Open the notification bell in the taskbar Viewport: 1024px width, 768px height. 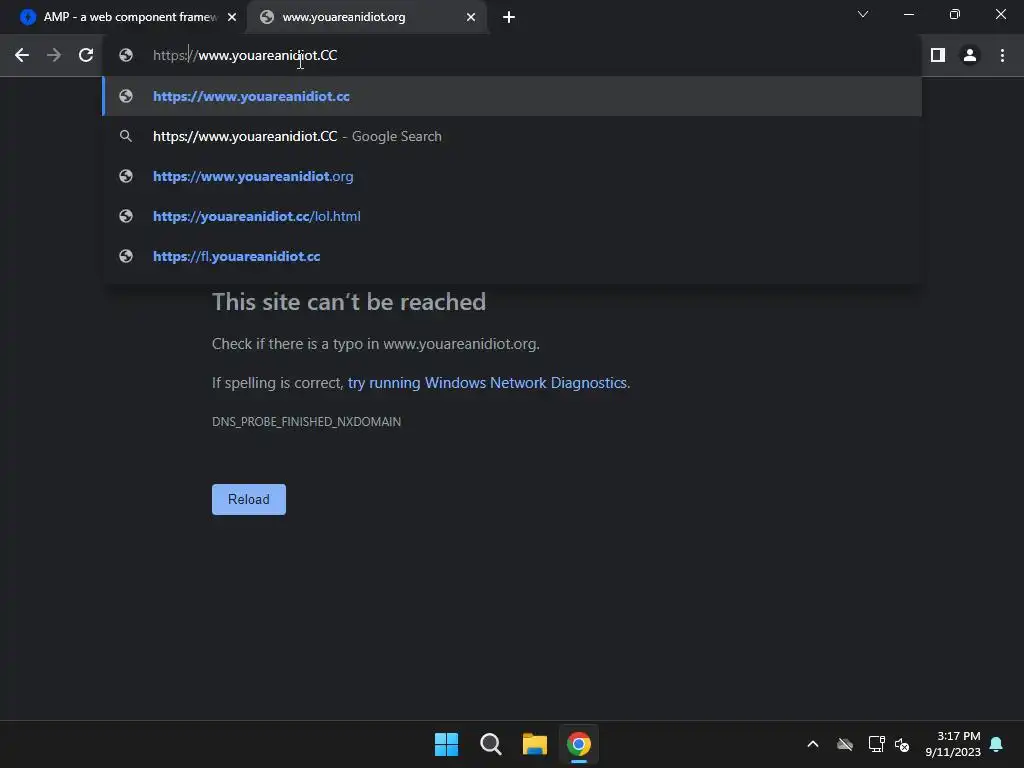(997, 744)
